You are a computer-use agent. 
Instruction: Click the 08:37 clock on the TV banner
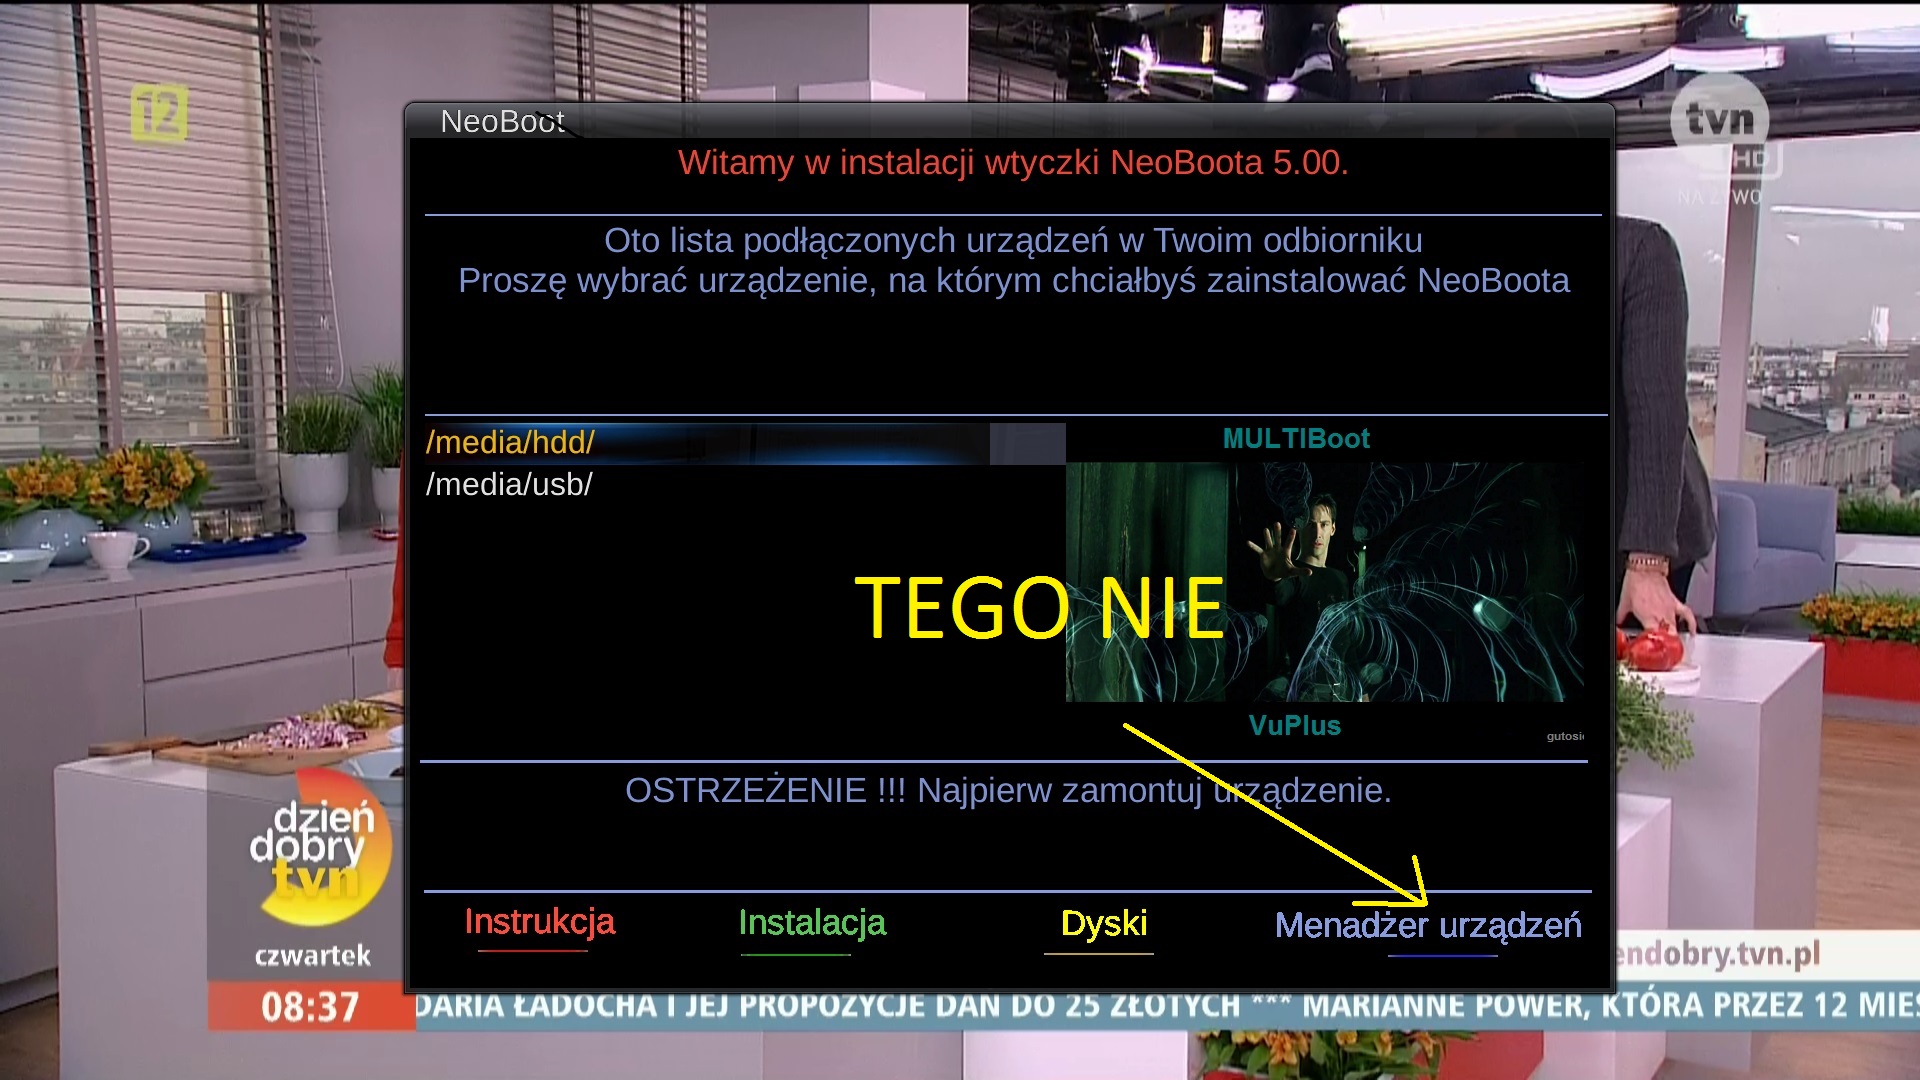tap(310, 1006)
